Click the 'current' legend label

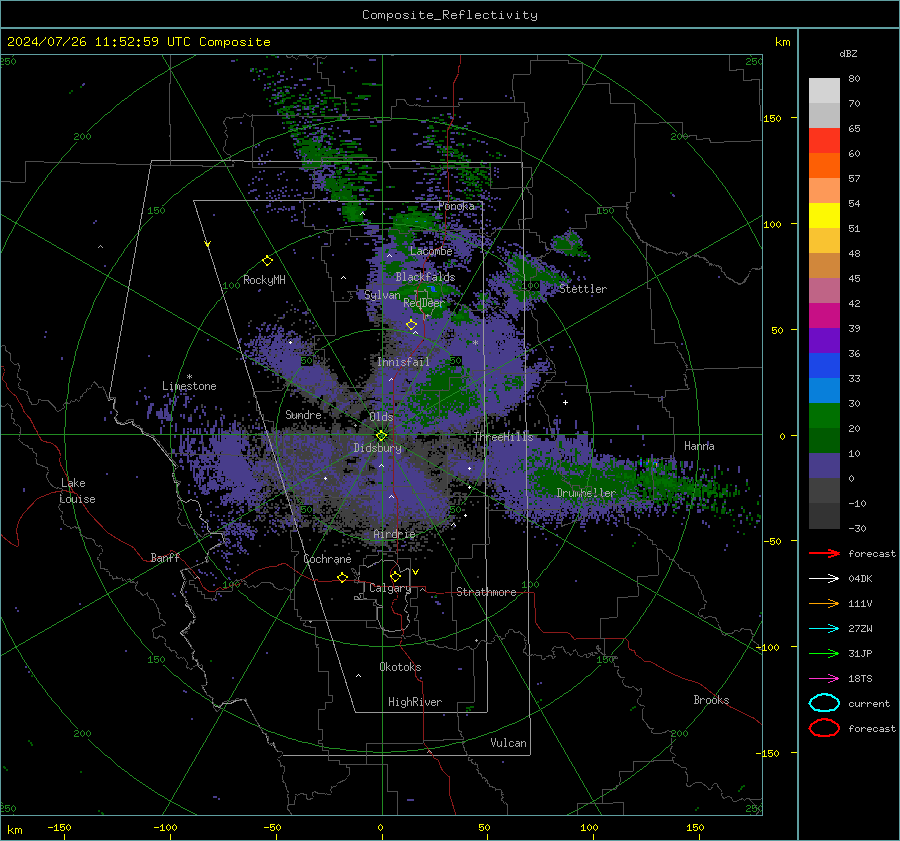(869, 704)
